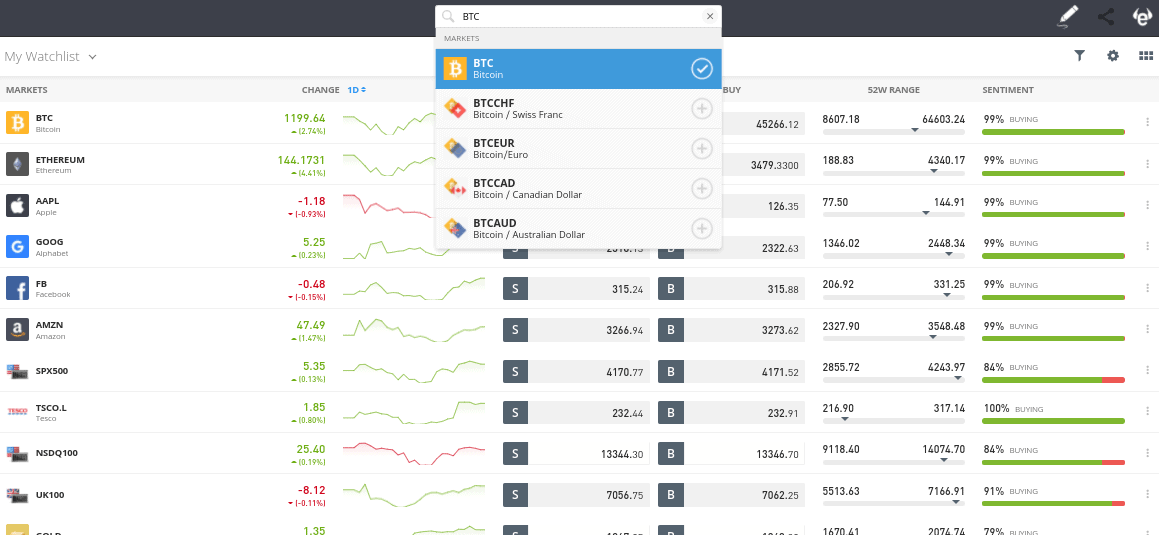Select BTC Bitcoin search result
Image resolution: width=1159 pixels, height=535 pixels.
click(578, 69)
